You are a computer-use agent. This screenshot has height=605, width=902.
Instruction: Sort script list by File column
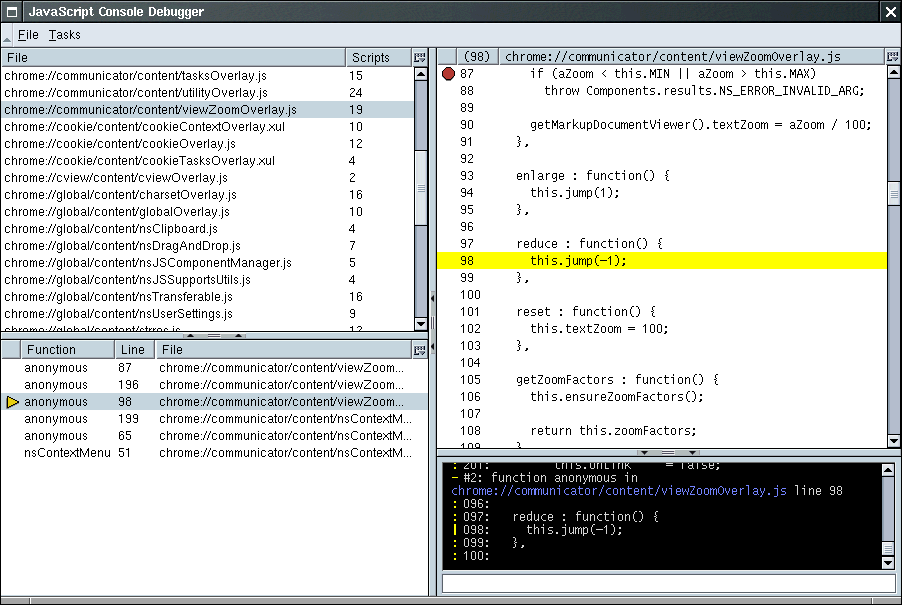(x=173, y=58)
